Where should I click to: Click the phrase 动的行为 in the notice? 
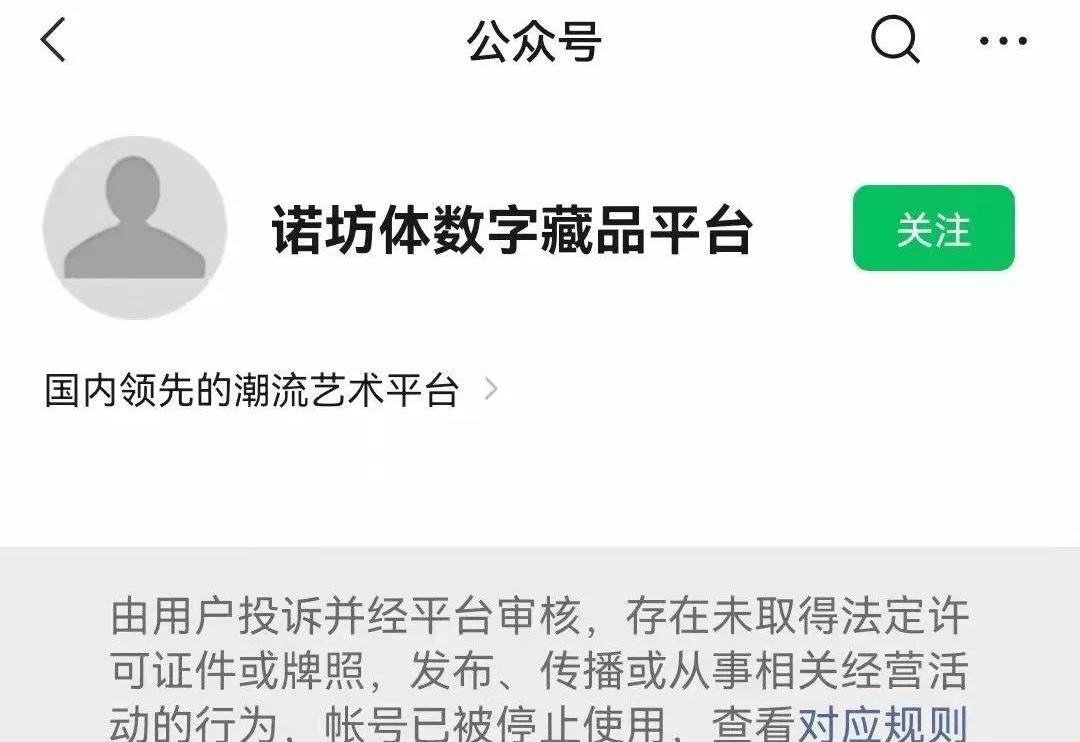pos(194,723)
